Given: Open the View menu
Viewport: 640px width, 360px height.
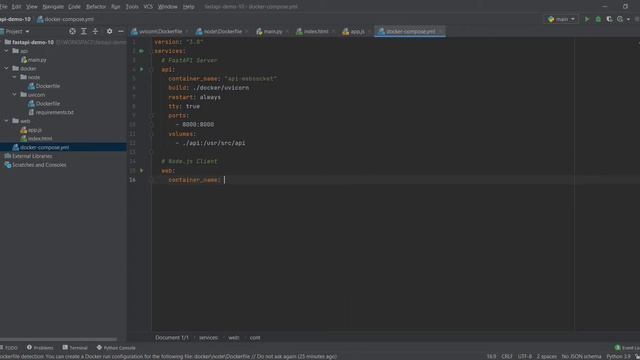Looking at the screenshot, I should tap(31, 7).
